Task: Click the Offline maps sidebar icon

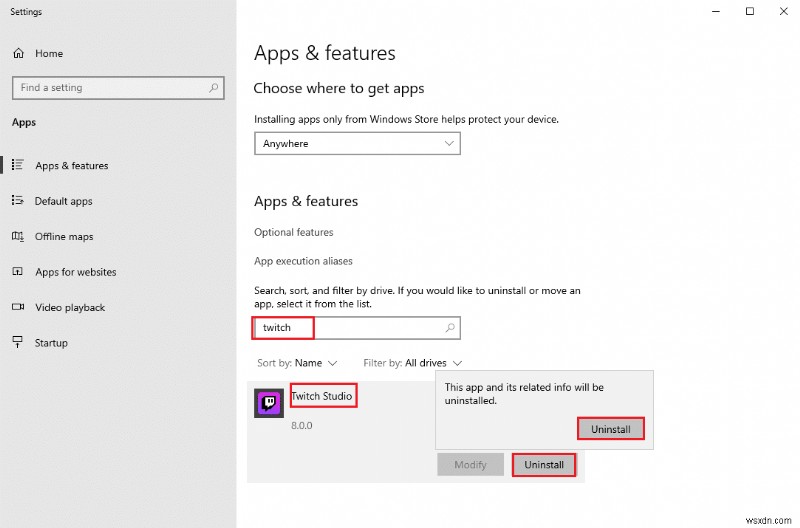Action: click(x=17, y=237)
